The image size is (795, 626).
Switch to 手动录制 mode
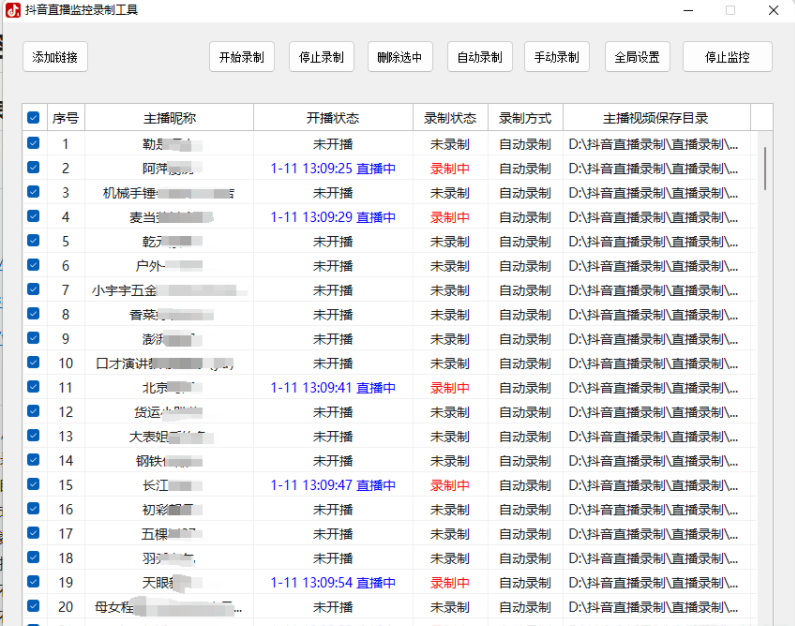click(556, 57)
